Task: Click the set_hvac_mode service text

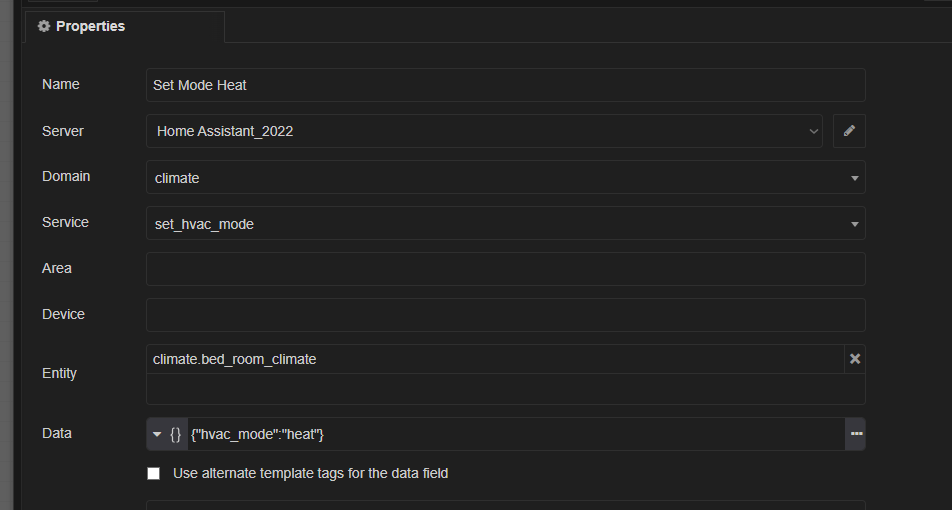Action: click(204, 224)
